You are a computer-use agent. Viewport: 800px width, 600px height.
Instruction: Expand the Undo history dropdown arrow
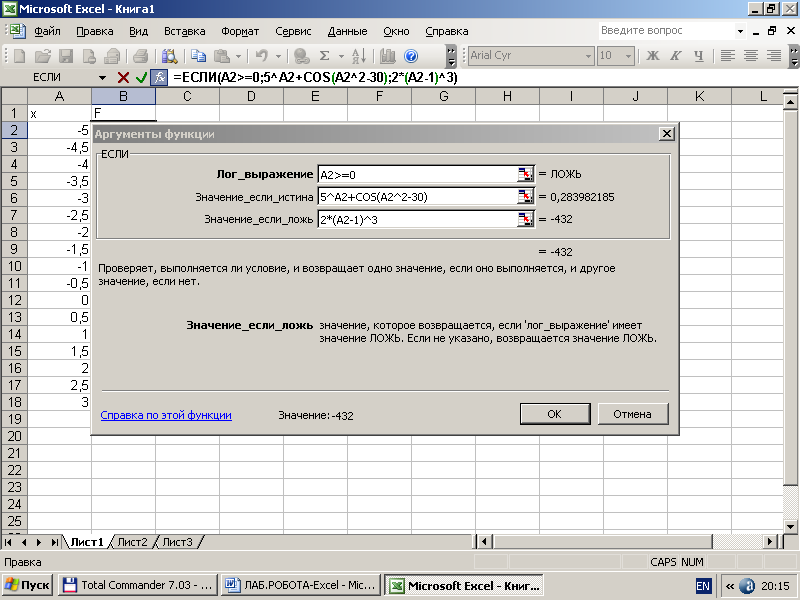coord(278,56)
